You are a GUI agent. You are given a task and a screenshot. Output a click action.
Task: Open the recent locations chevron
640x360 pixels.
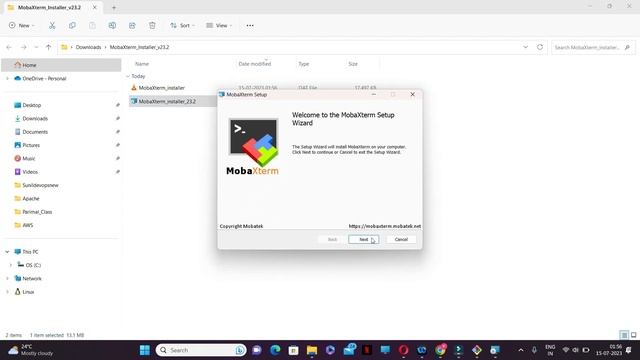point(36,47)
